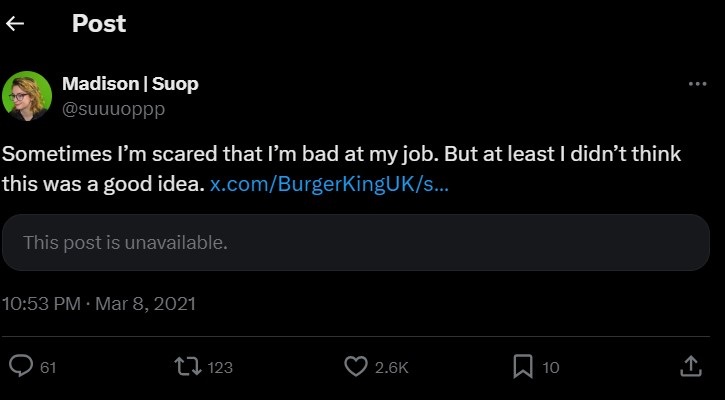Repost using the retweet arrows icon

[187, 367]
